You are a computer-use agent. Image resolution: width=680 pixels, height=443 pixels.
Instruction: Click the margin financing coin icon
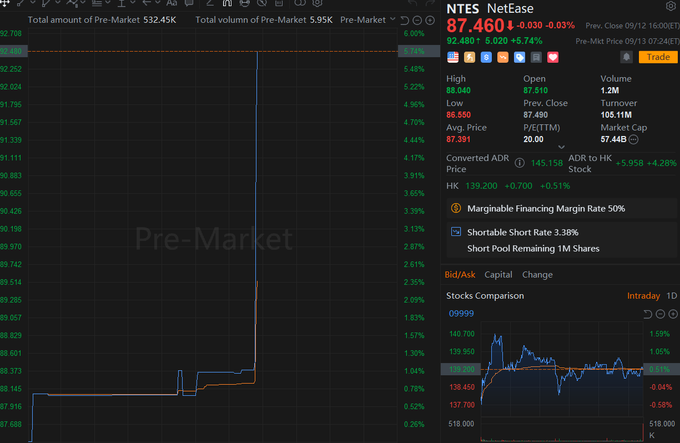pos(456,208)
